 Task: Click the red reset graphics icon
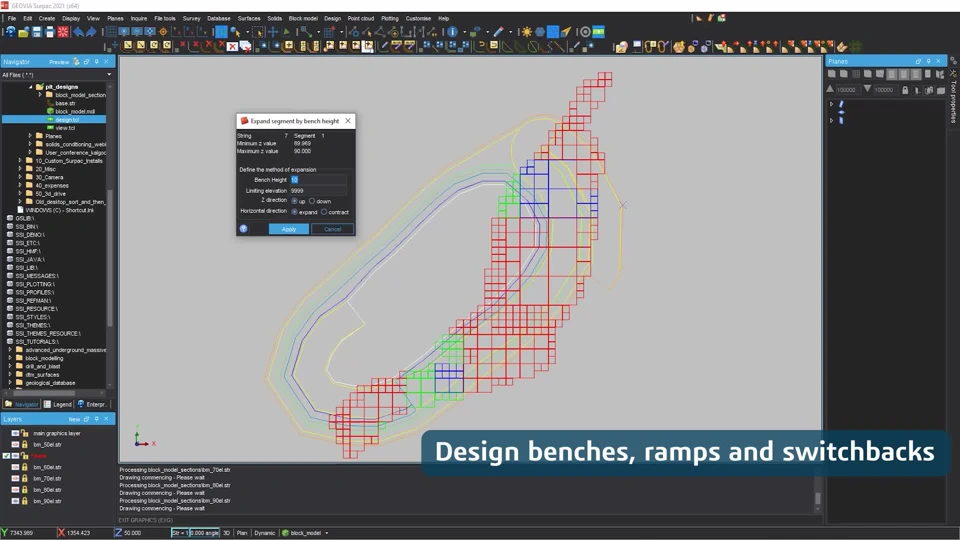tap(62, 32)
